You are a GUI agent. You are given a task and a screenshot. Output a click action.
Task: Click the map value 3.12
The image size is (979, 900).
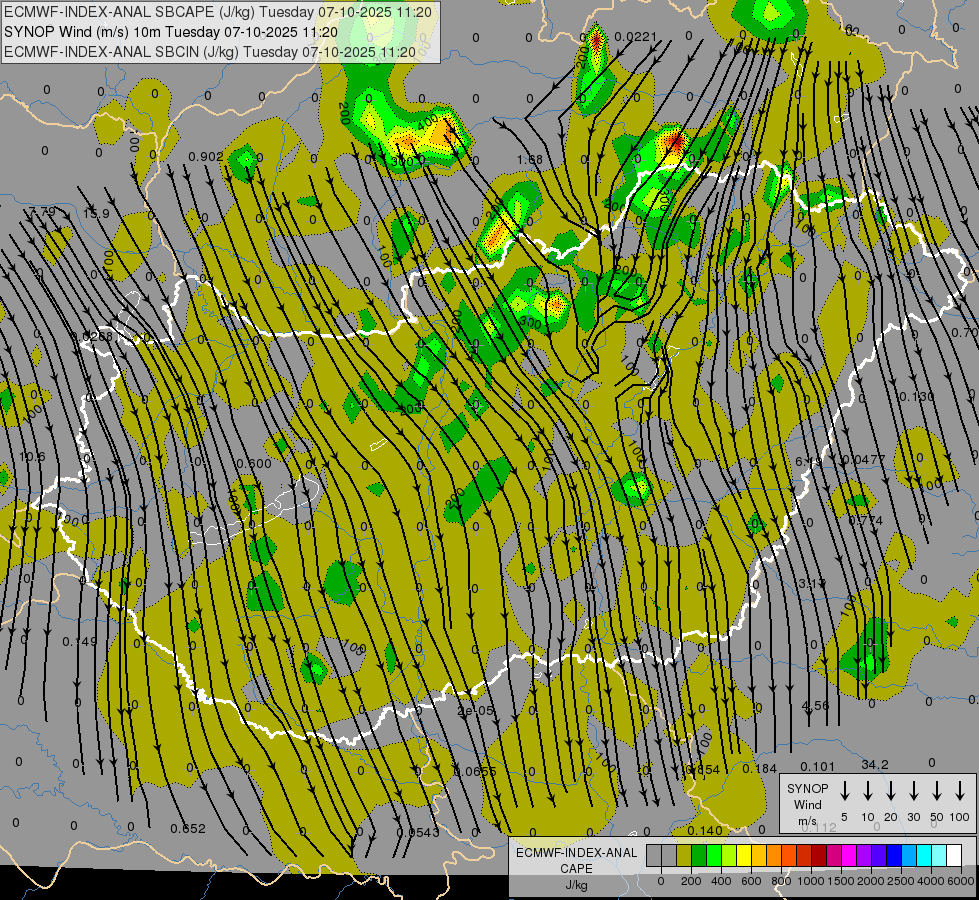tap(812, 583)
